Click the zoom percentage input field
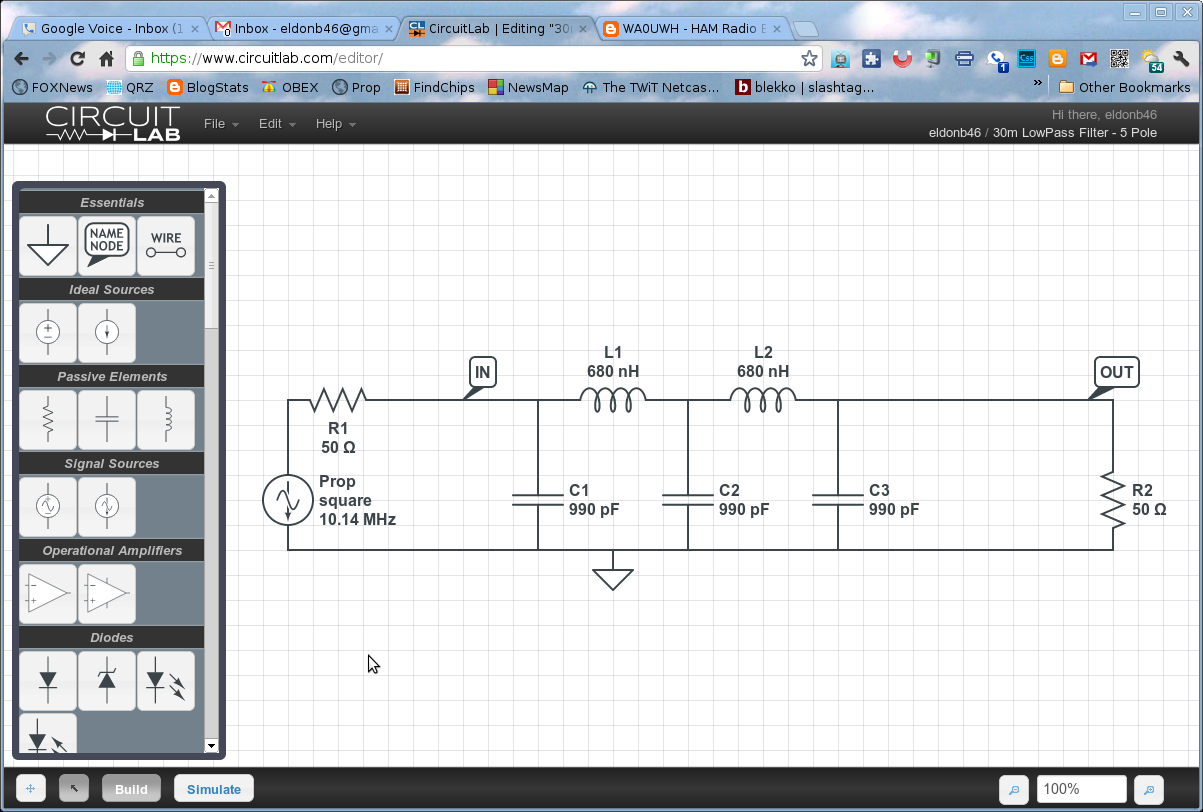 tap(1081, 789)
